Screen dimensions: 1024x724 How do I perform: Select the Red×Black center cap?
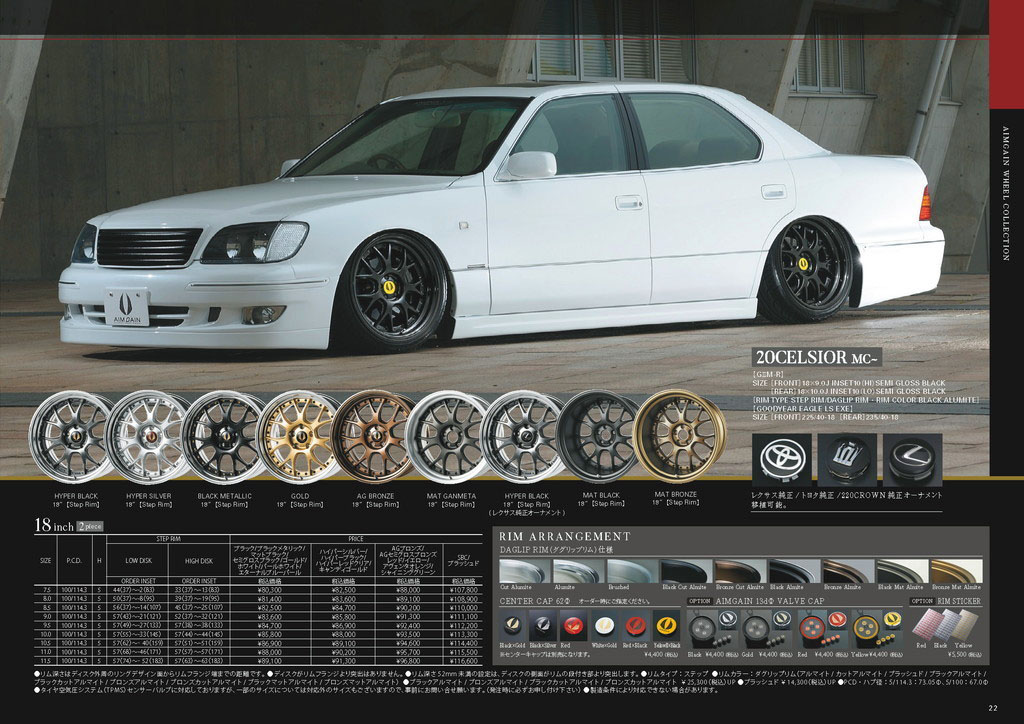tap(635, 626)
